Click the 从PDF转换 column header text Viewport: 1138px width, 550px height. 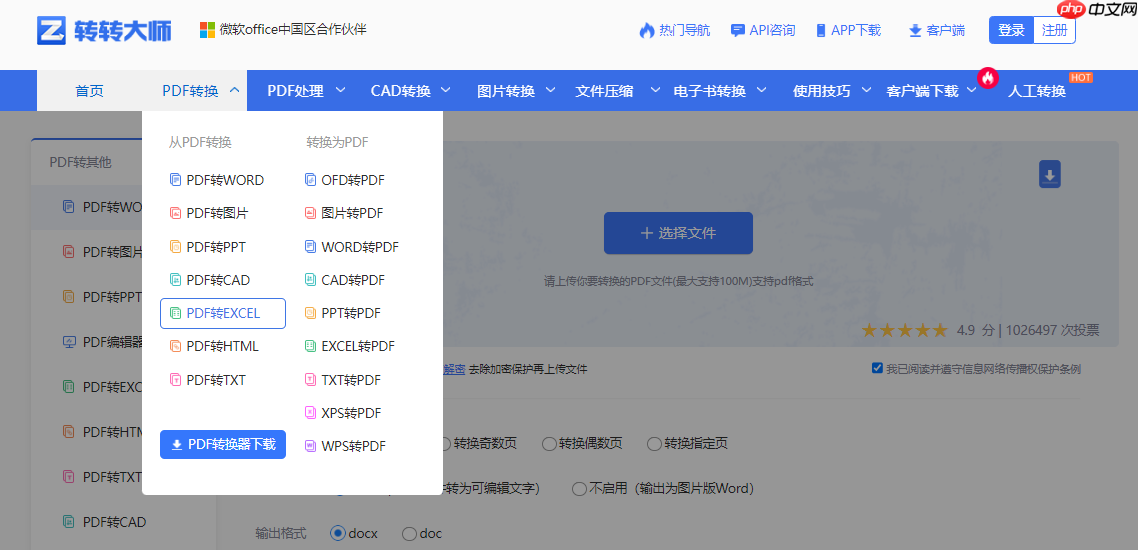[200, 143]
